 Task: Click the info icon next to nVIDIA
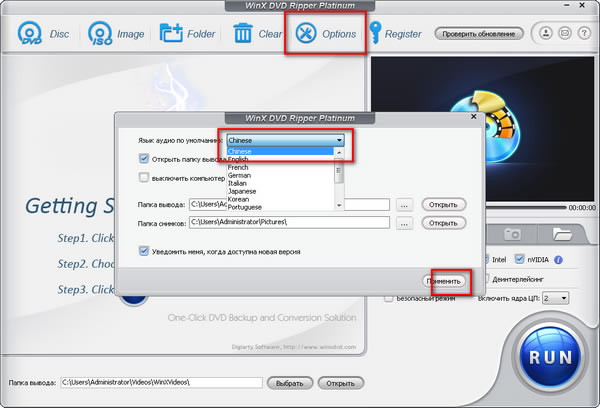[558, 260]
